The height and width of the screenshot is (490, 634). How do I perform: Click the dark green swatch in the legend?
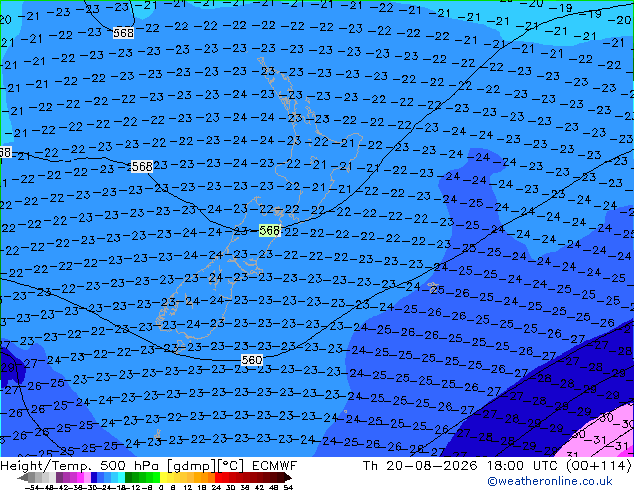pyautogui.click(x=129, y=477)
